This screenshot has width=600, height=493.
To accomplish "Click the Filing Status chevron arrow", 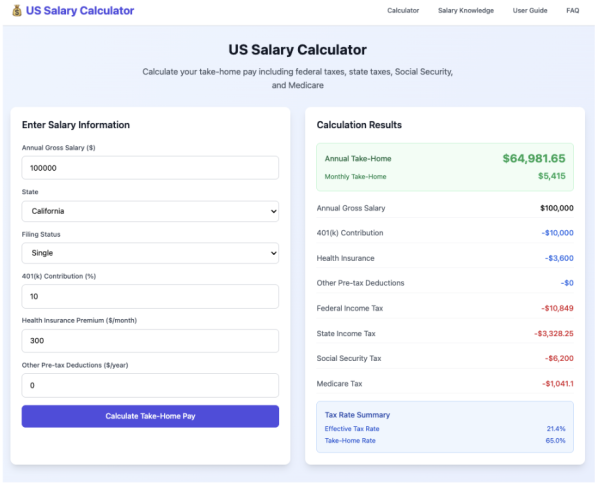I will (273, 253).
